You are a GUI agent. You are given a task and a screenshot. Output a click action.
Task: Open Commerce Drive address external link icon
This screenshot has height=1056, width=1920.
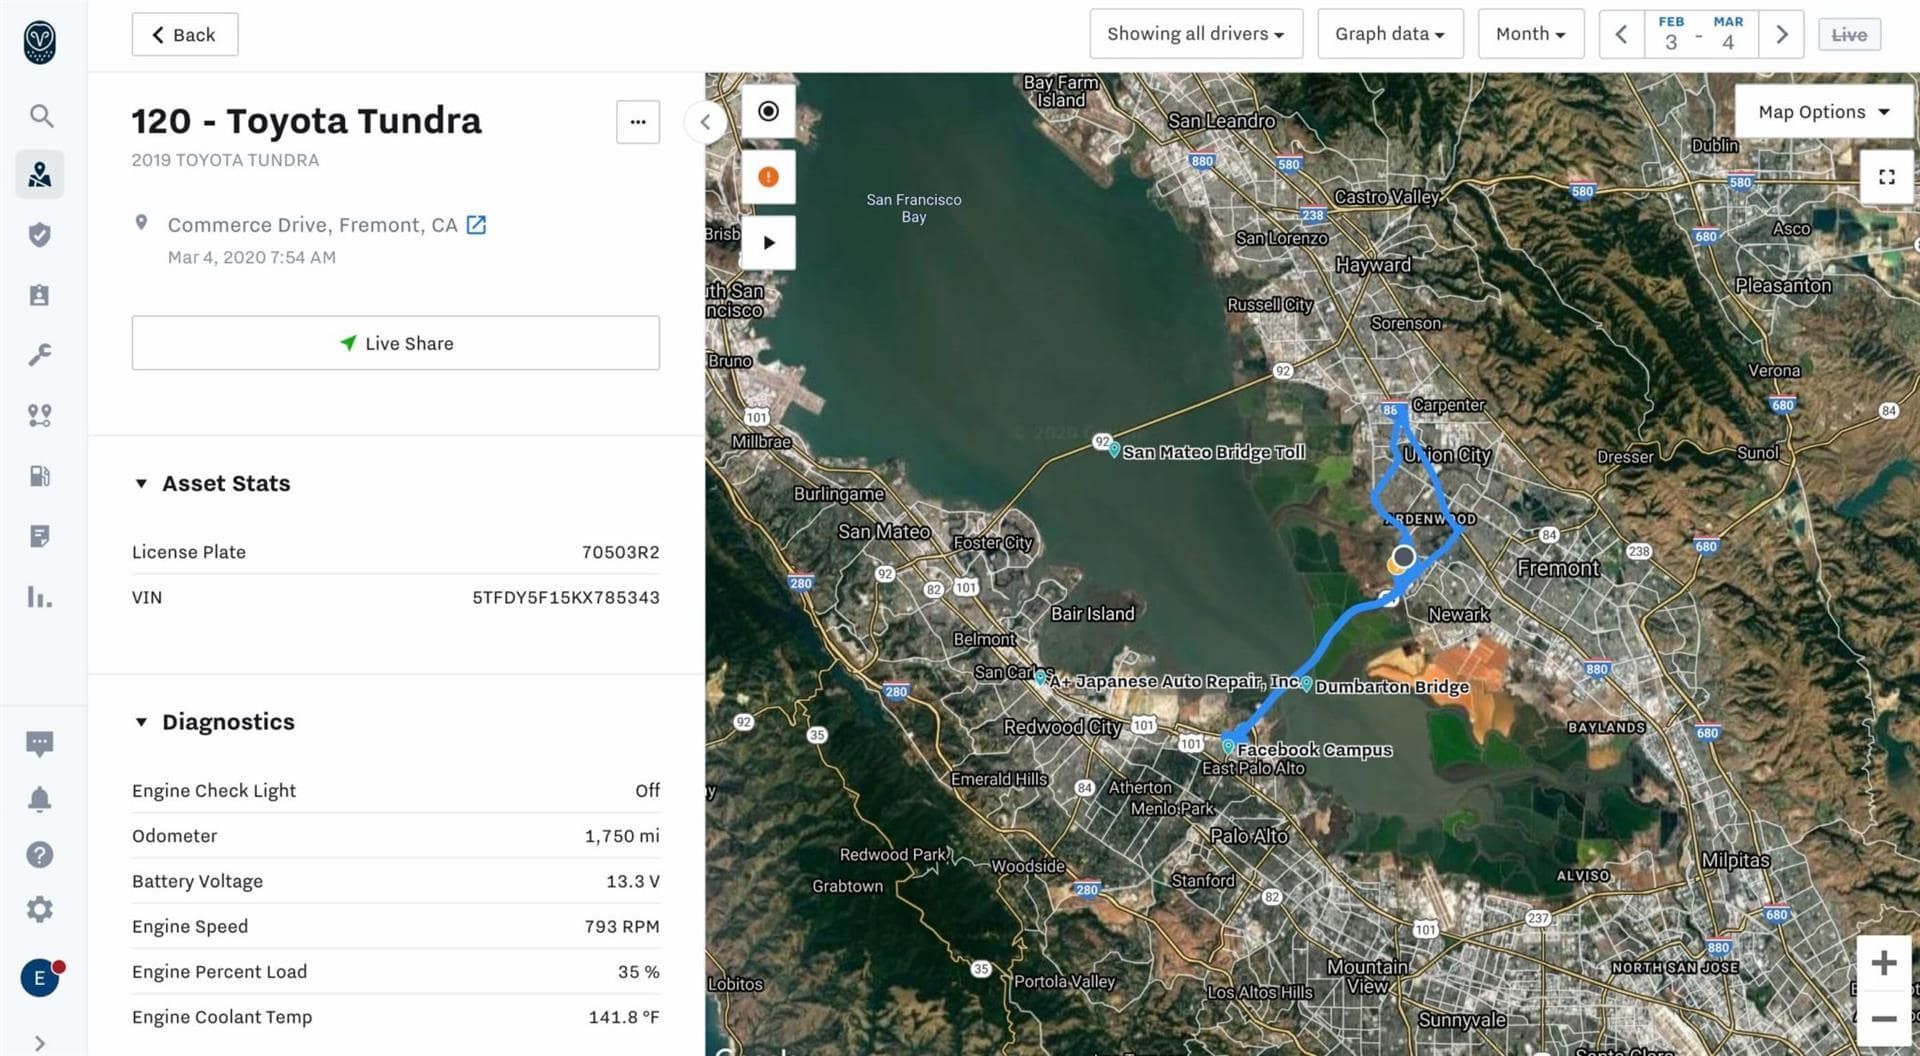(476, 225)
